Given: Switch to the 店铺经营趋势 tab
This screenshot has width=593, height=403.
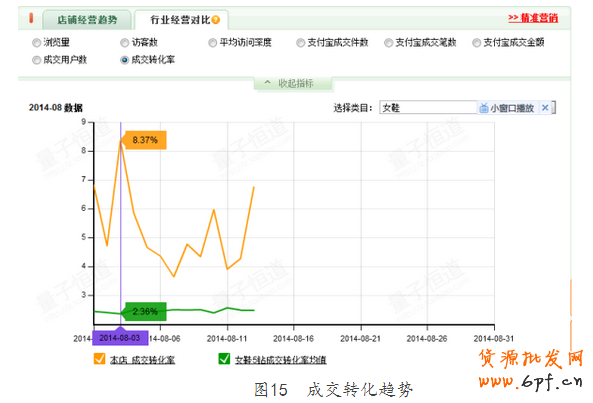Looking at the screenshot, I should (87, 20).
